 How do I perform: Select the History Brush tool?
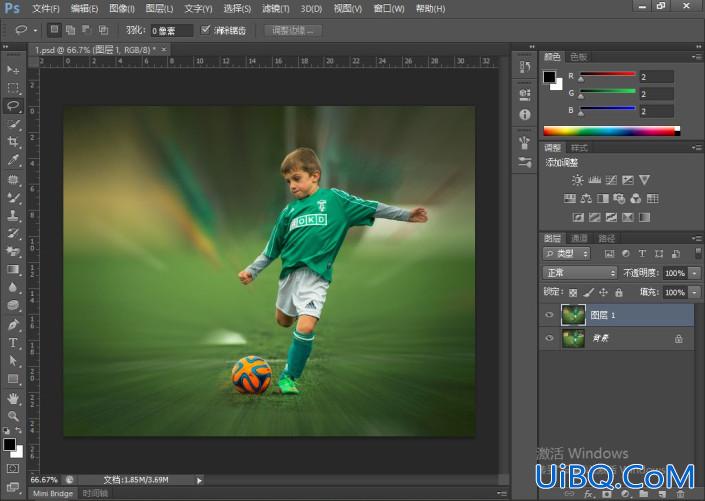point(13,233)
